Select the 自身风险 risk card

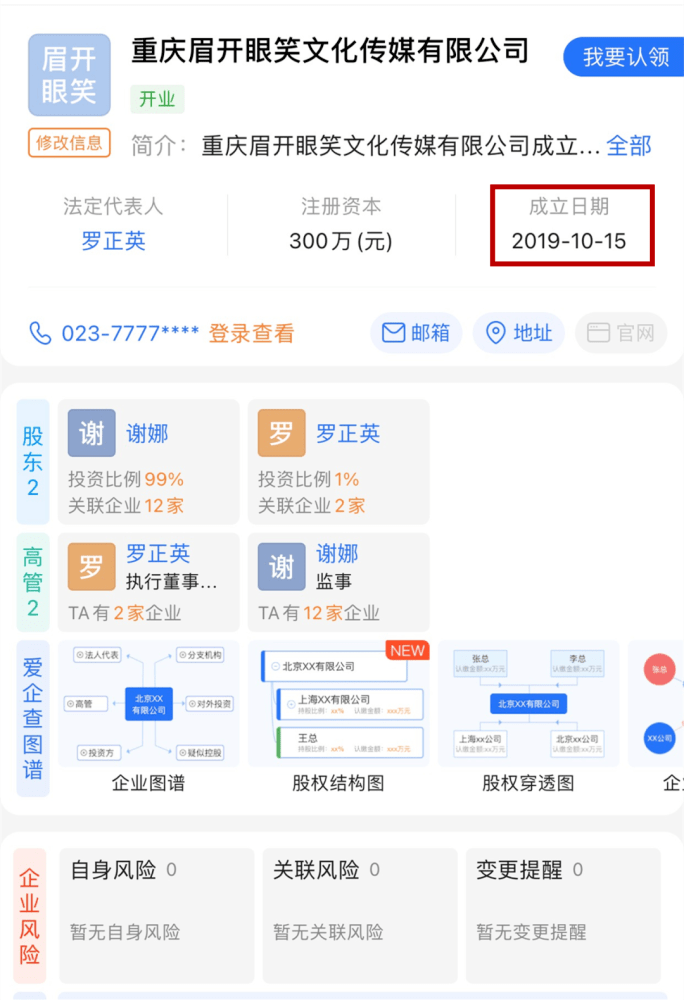coord(157,915)
